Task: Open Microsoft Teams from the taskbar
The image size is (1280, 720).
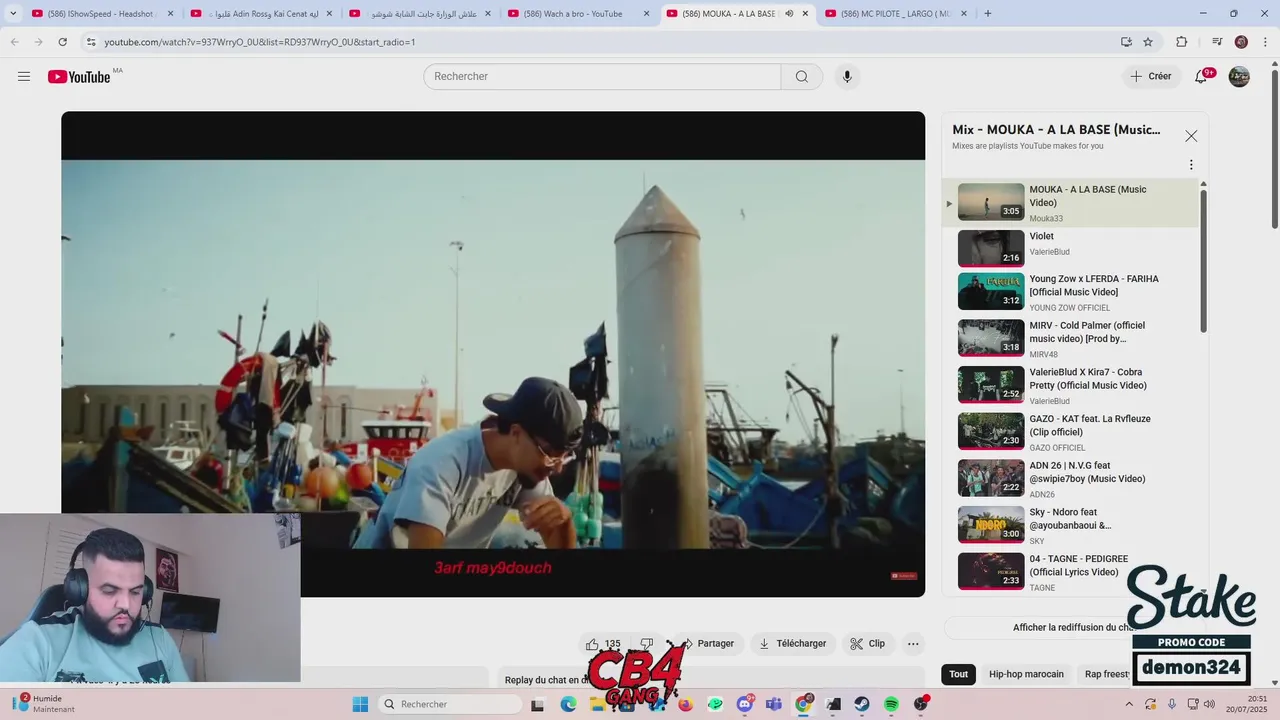Action: click(773, 704)
